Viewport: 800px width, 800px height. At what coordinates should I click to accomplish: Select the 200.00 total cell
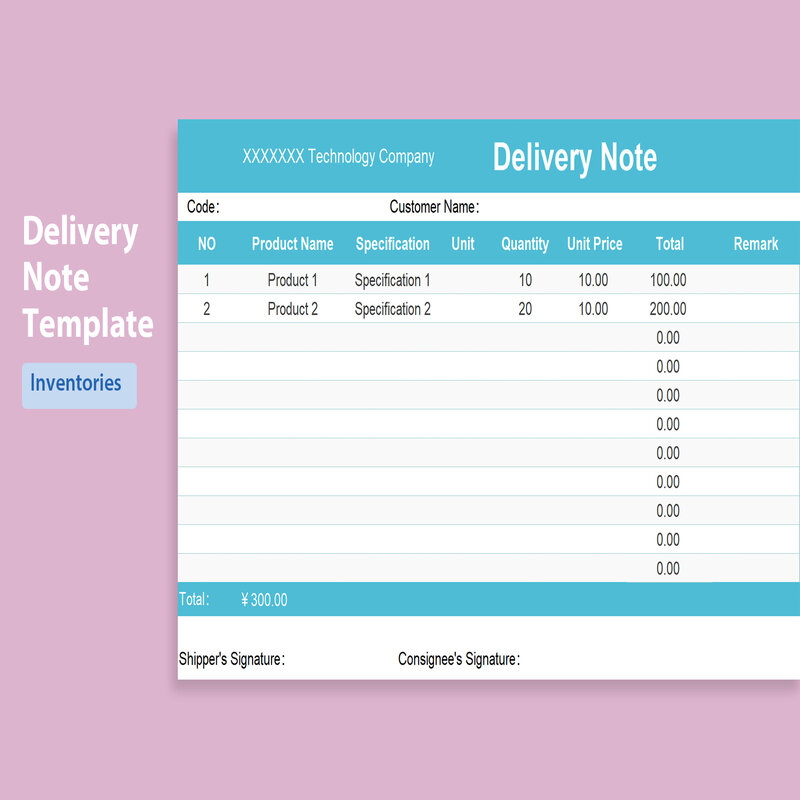click(x=668, y=309)
